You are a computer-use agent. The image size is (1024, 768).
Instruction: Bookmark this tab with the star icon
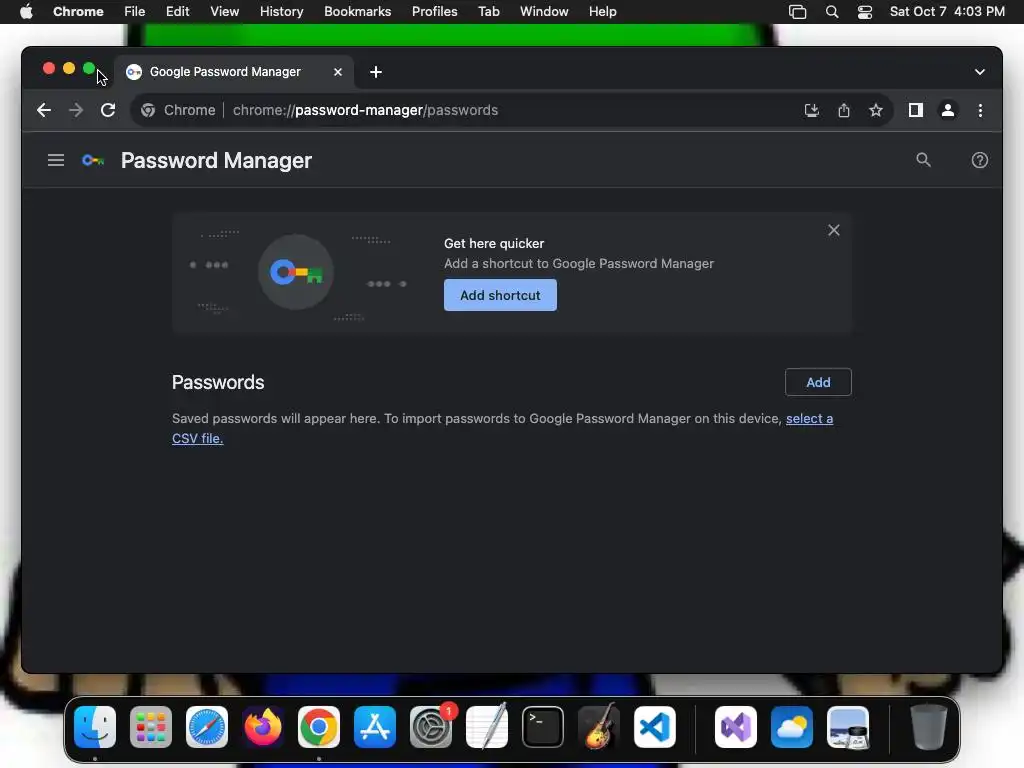(x=876, y=110)
